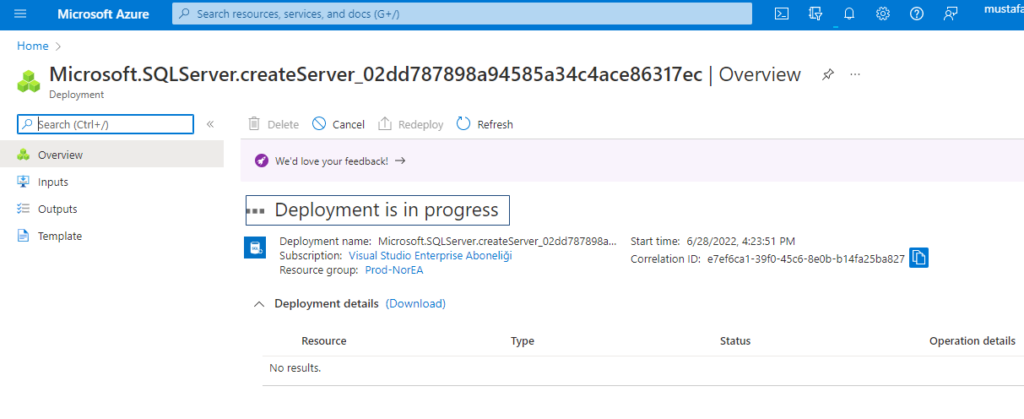Go to Home breadcrumb

pos(33,46)
